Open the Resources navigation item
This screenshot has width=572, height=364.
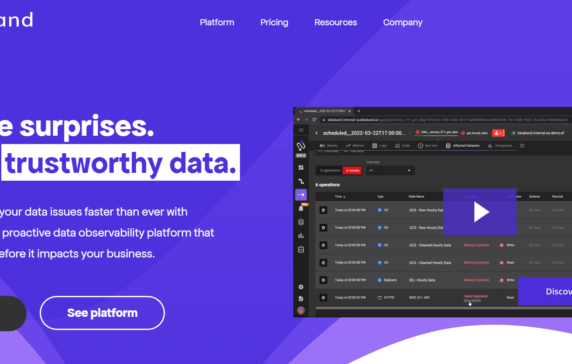[x=336, y=23]
